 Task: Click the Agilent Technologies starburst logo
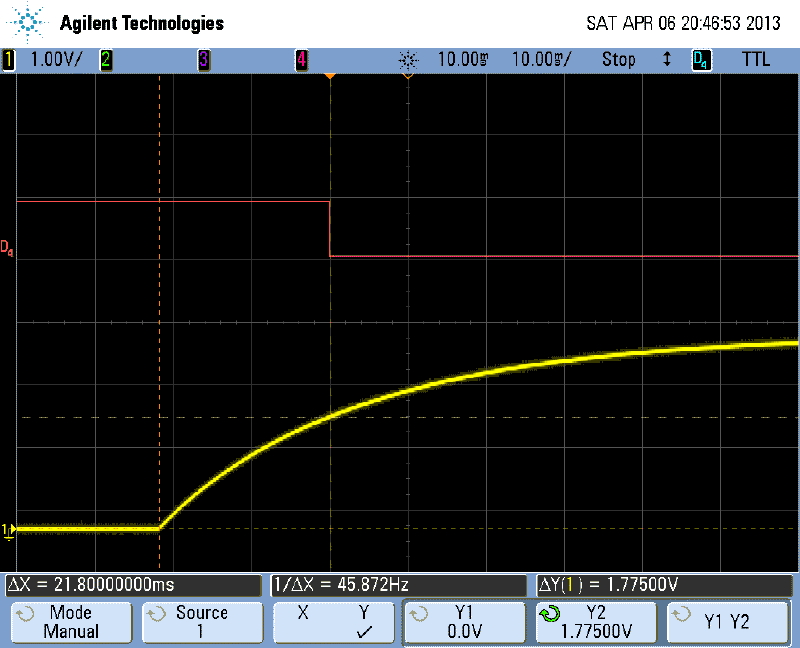(27, 22)
